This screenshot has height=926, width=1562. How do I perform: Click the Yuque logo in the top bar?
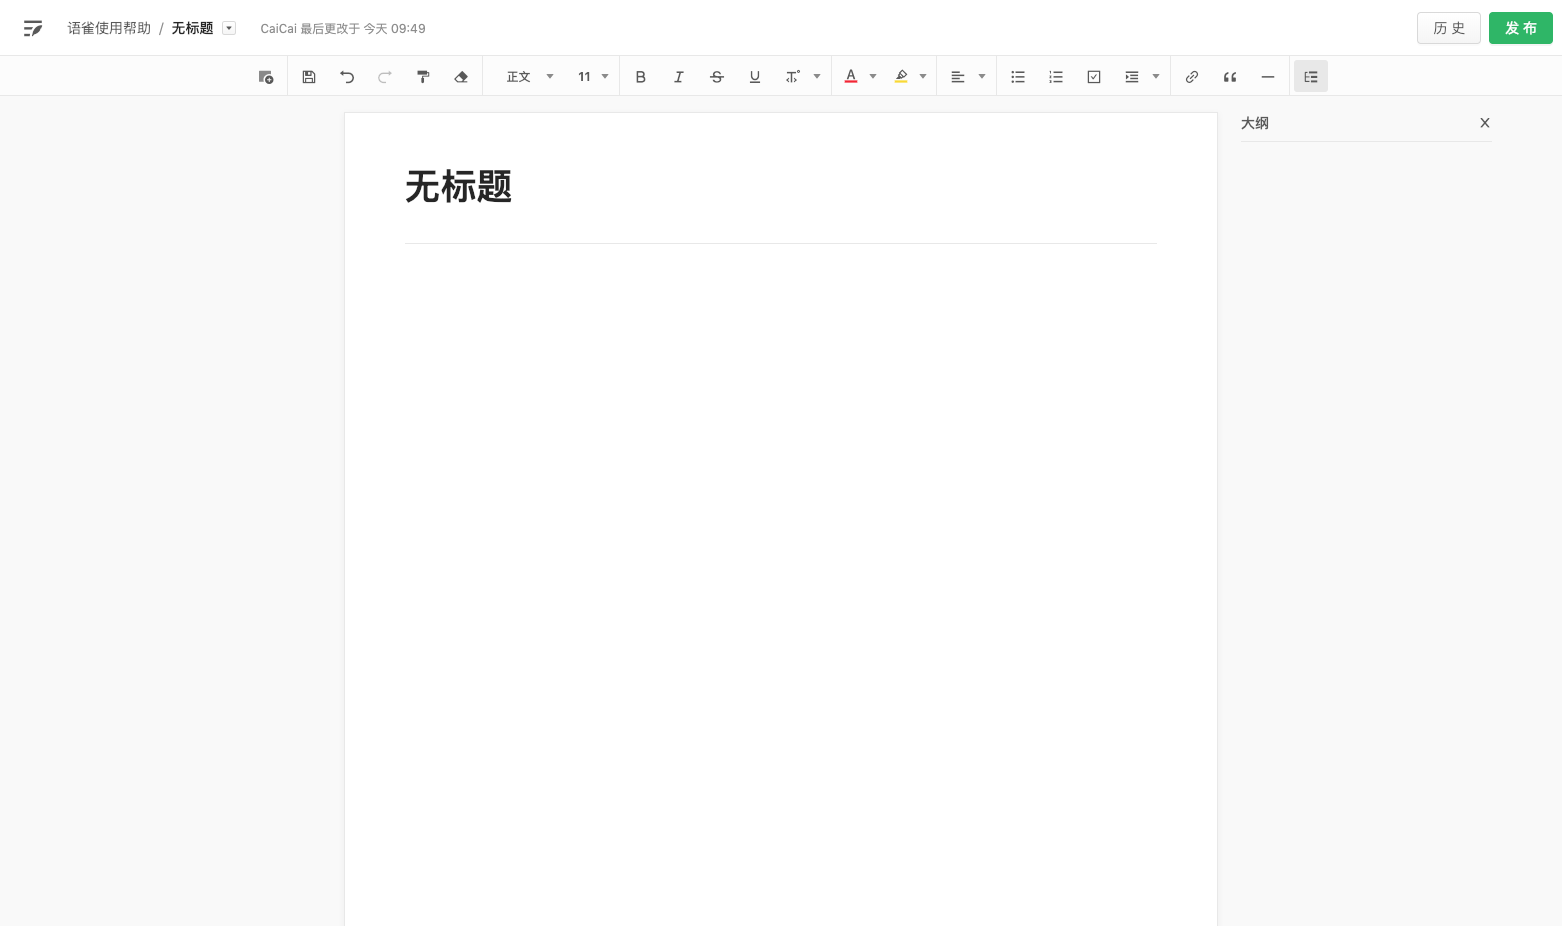(x=33, y=27)
